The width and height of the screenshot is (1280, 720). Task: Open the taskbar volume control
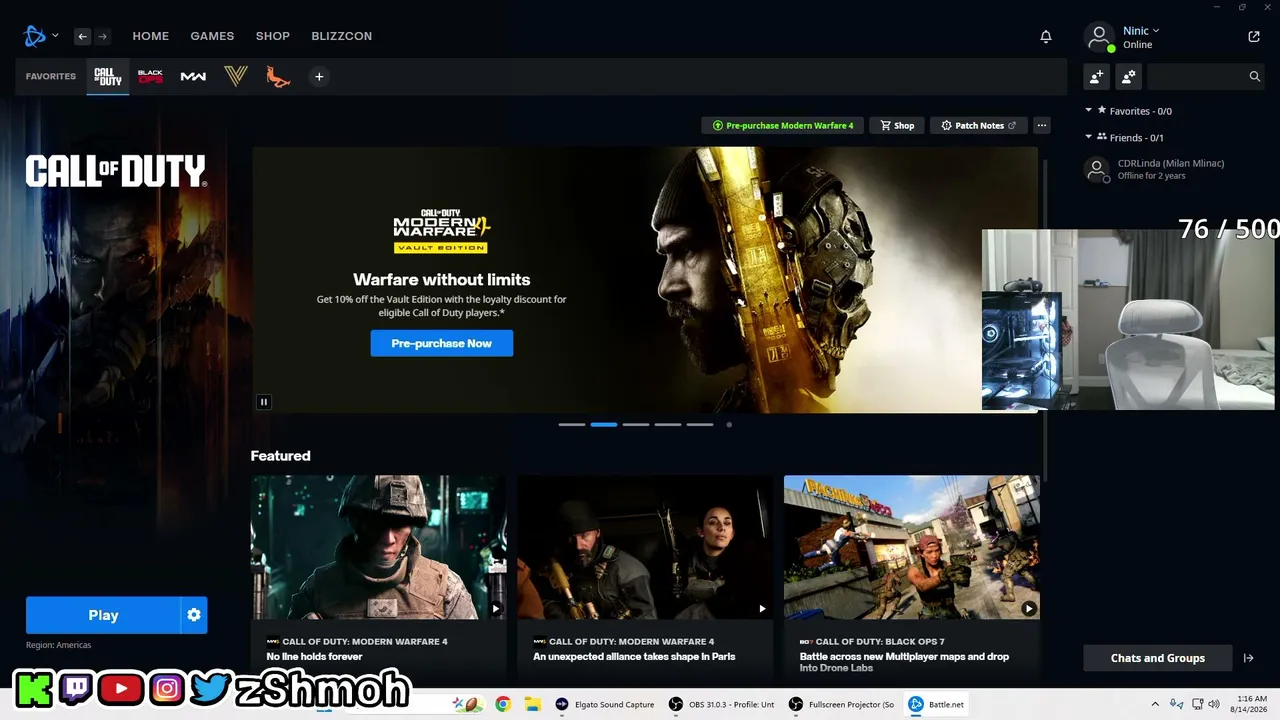[x=1214, y=704]
